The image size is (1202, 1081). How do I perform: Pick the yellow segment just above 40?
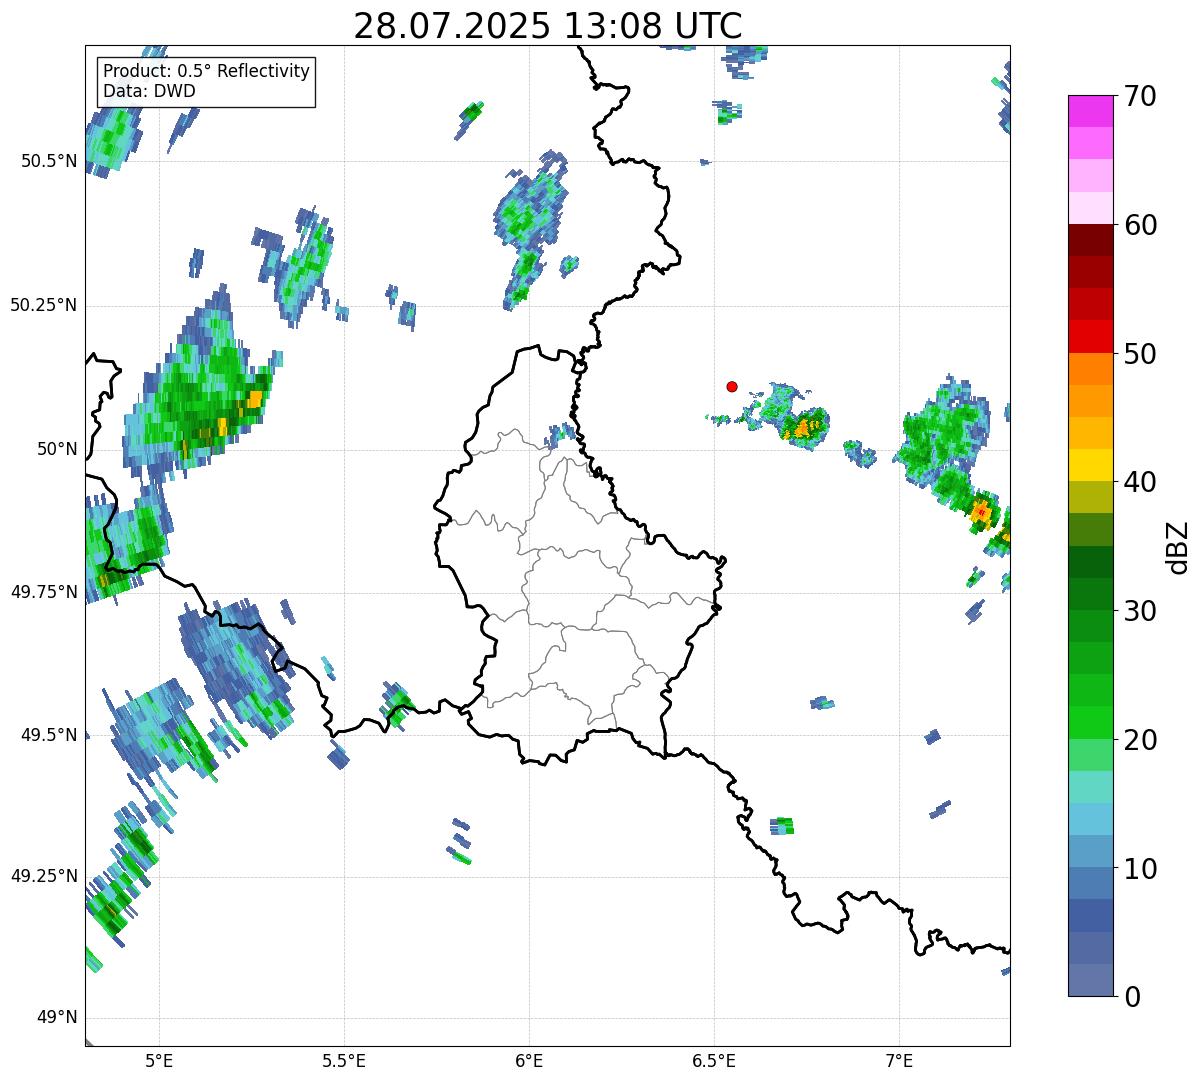coord(1090,466)
